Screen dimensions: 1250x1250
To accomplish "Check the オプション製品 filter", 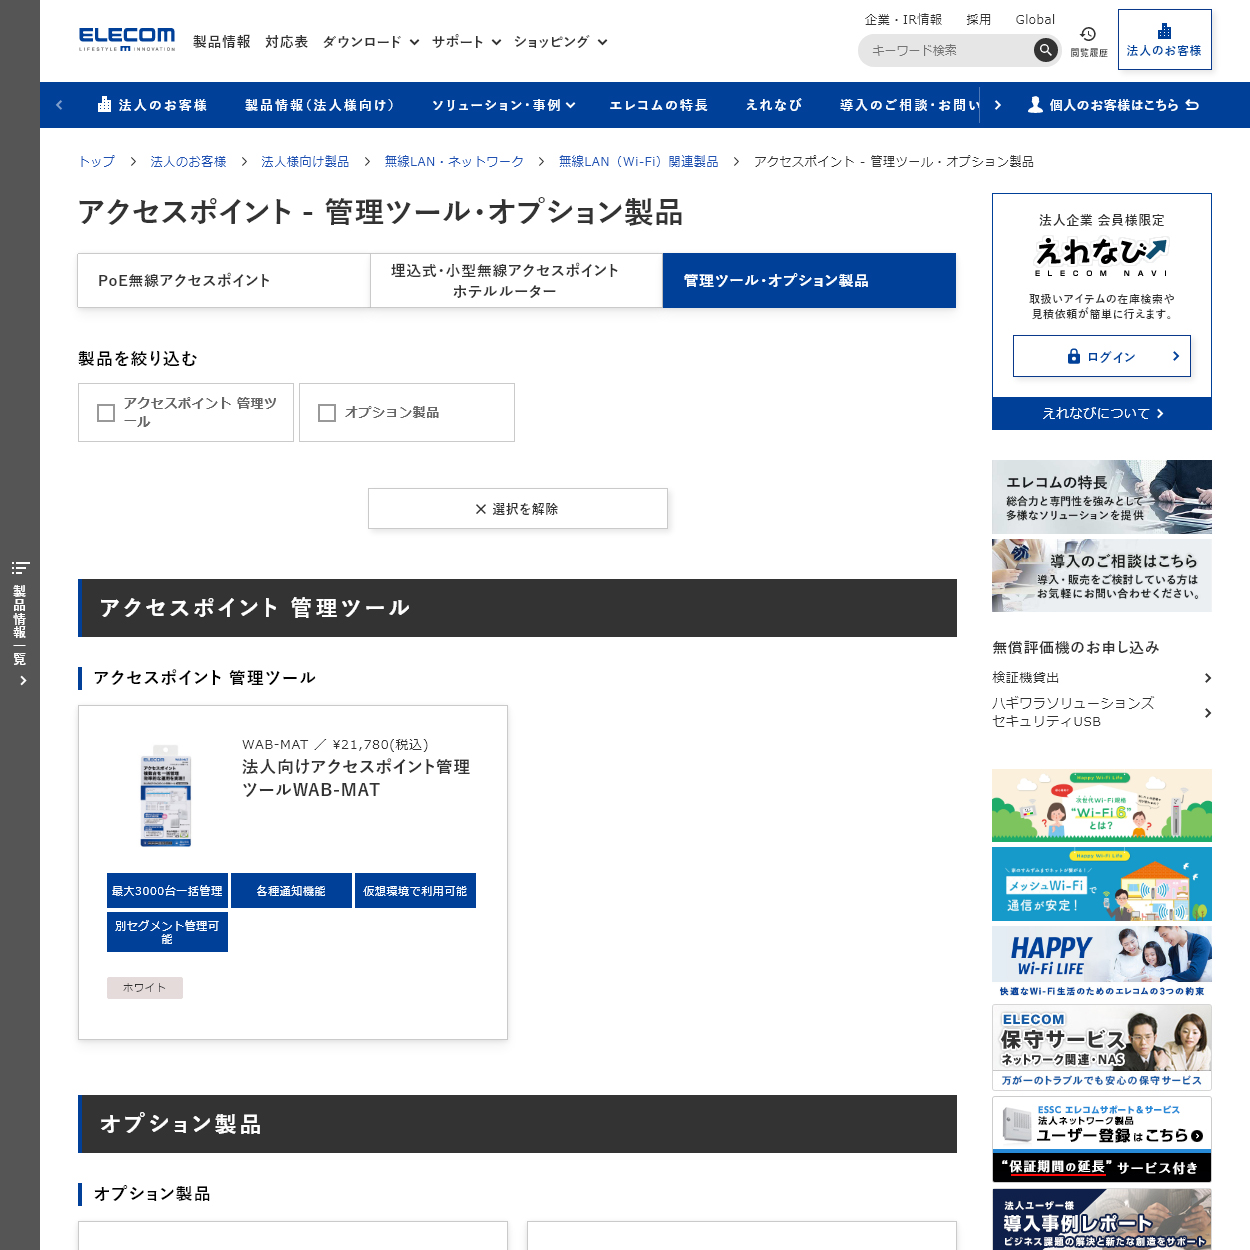I will coord(407,412).
